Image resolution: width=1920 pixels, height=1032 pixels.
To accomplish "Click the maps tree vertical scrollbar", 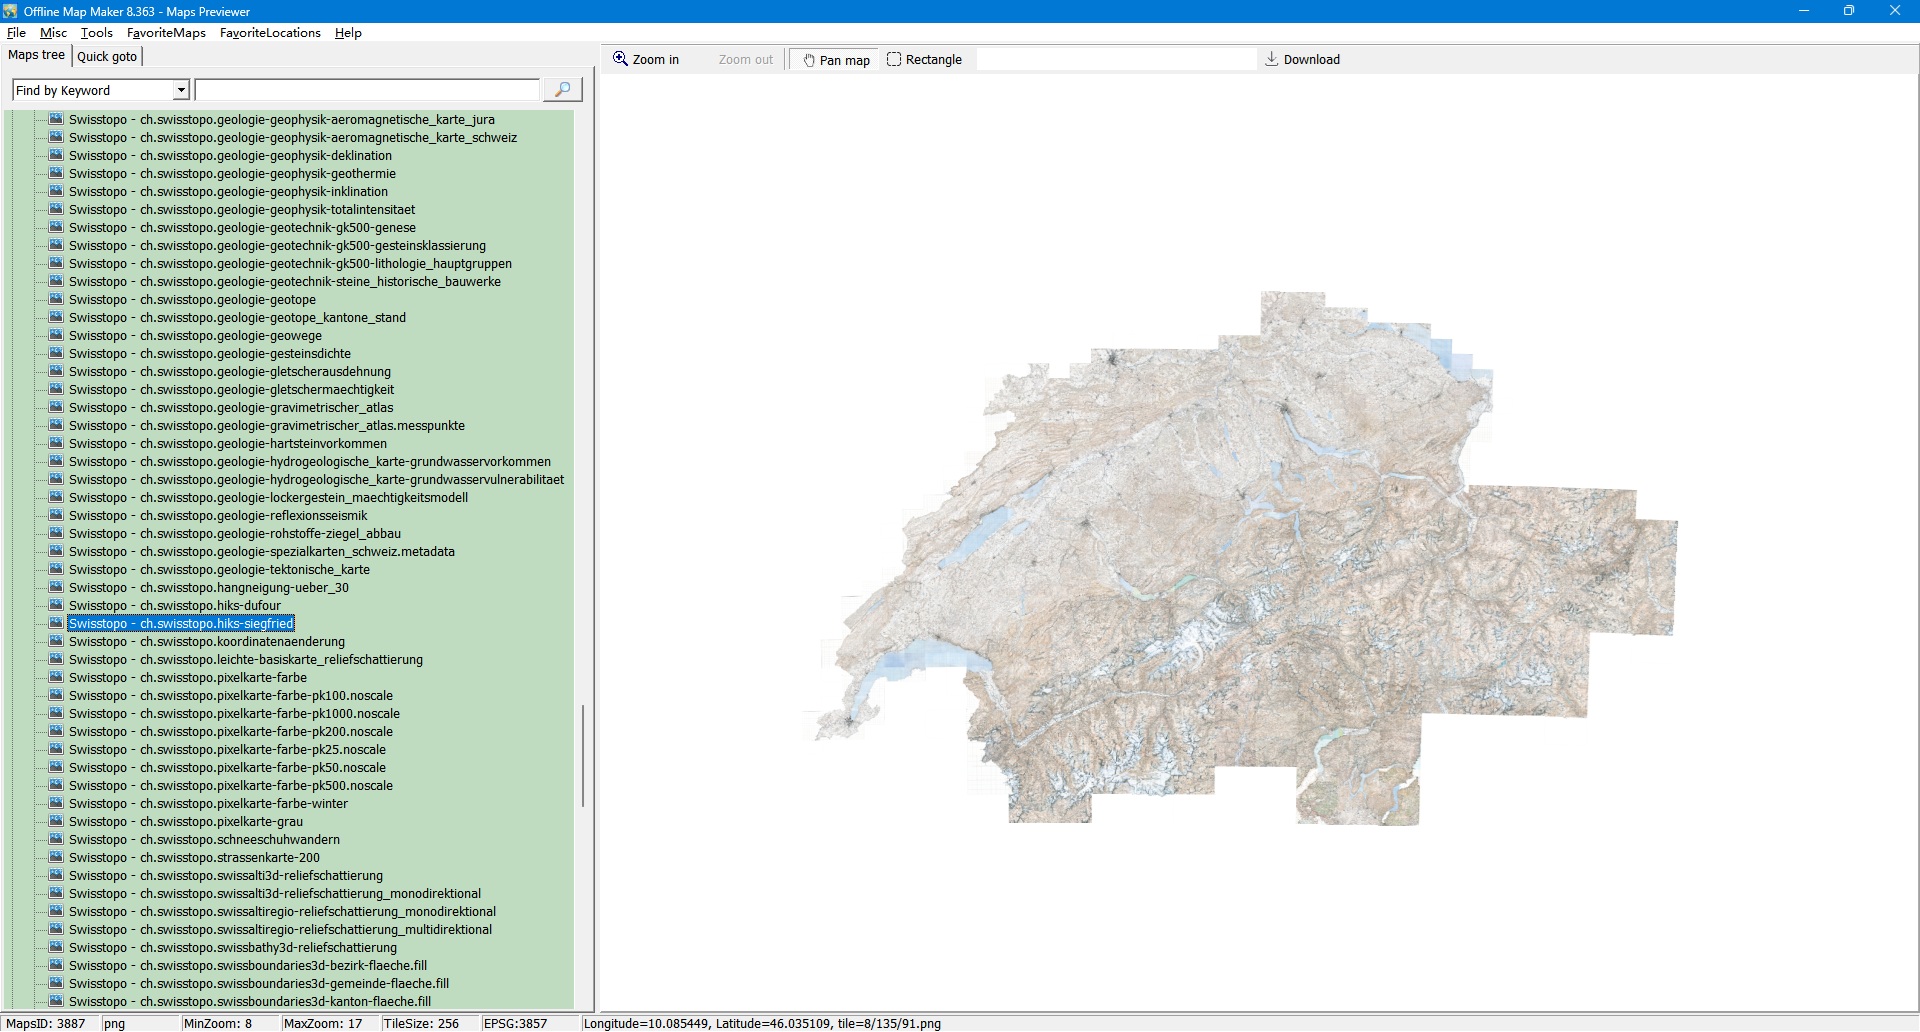I will tap(582, 755).
